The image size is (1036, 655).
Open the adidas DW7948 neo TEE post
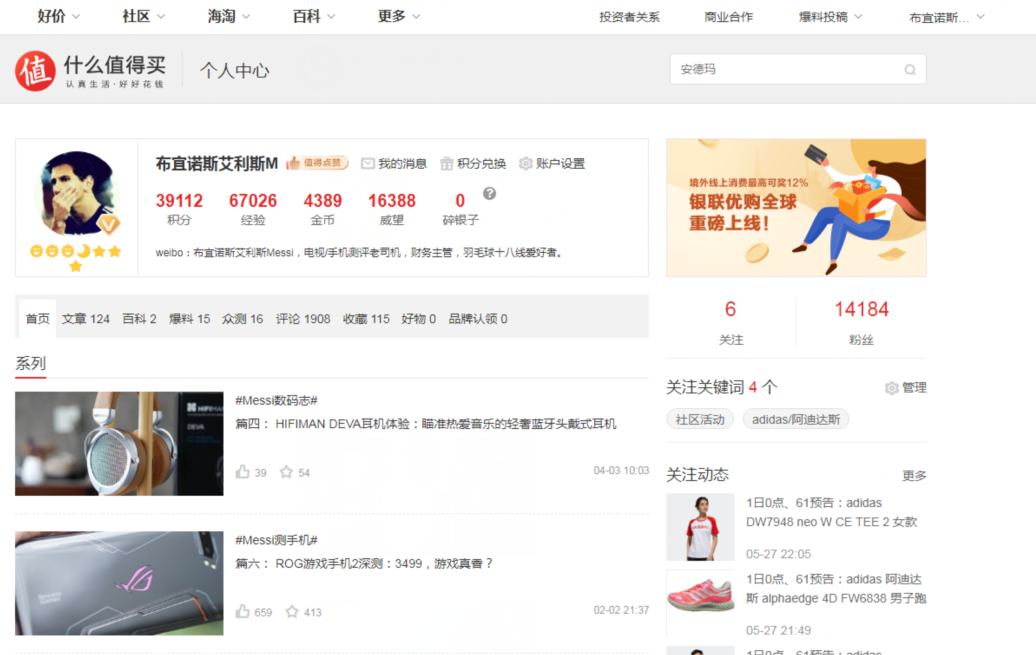click(832, 512)
